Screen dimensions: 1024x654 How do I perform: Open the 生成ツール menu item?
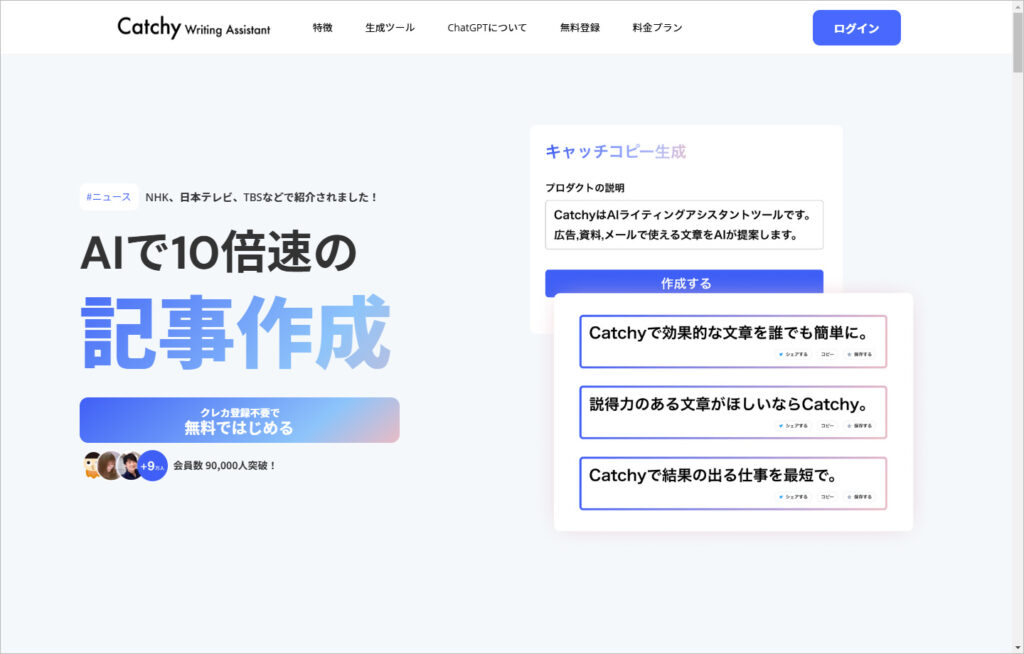390,27
